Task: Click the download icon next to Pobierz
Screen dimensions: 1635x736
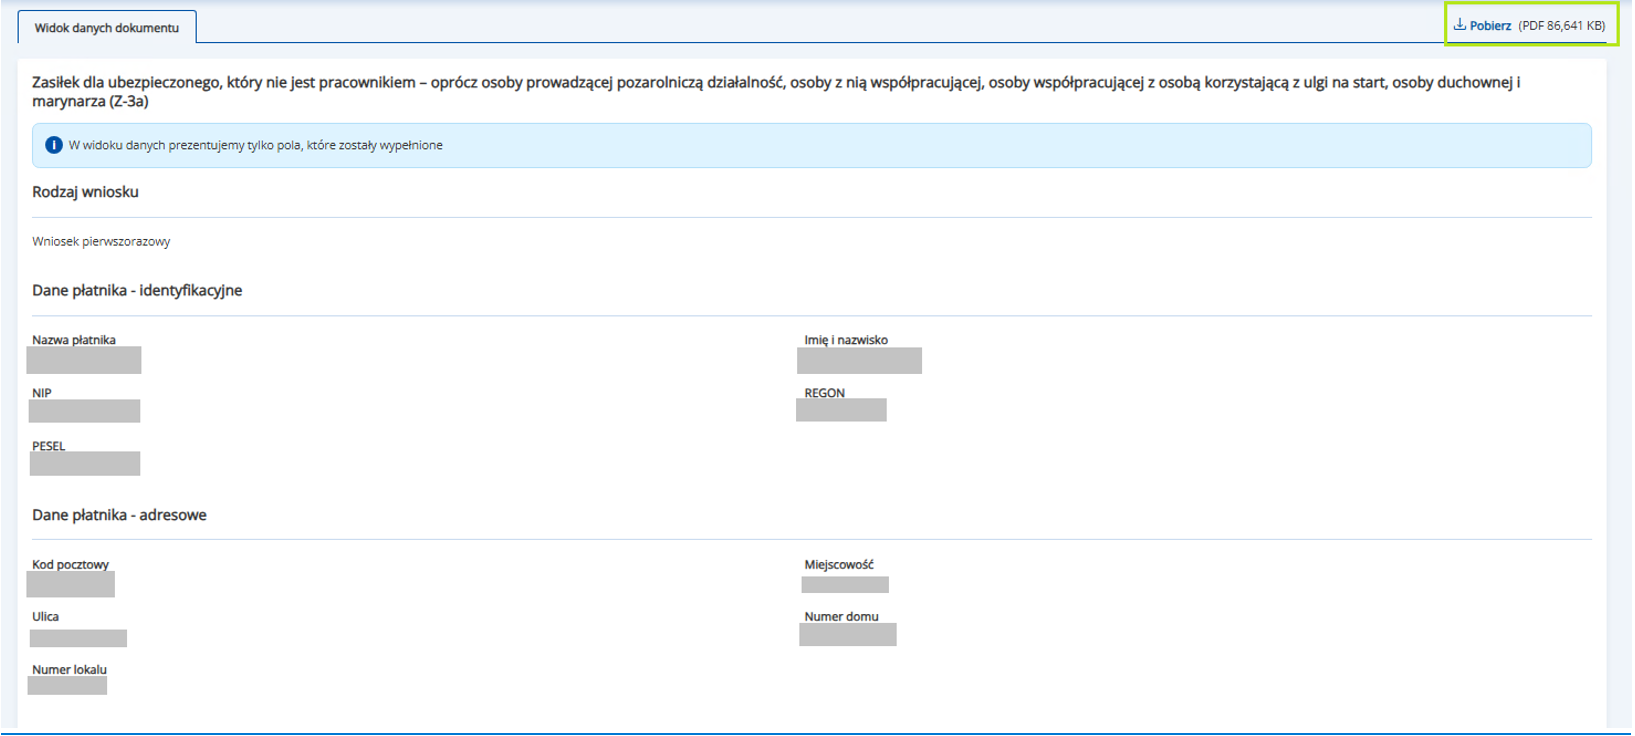Action: pos(1459,25)
